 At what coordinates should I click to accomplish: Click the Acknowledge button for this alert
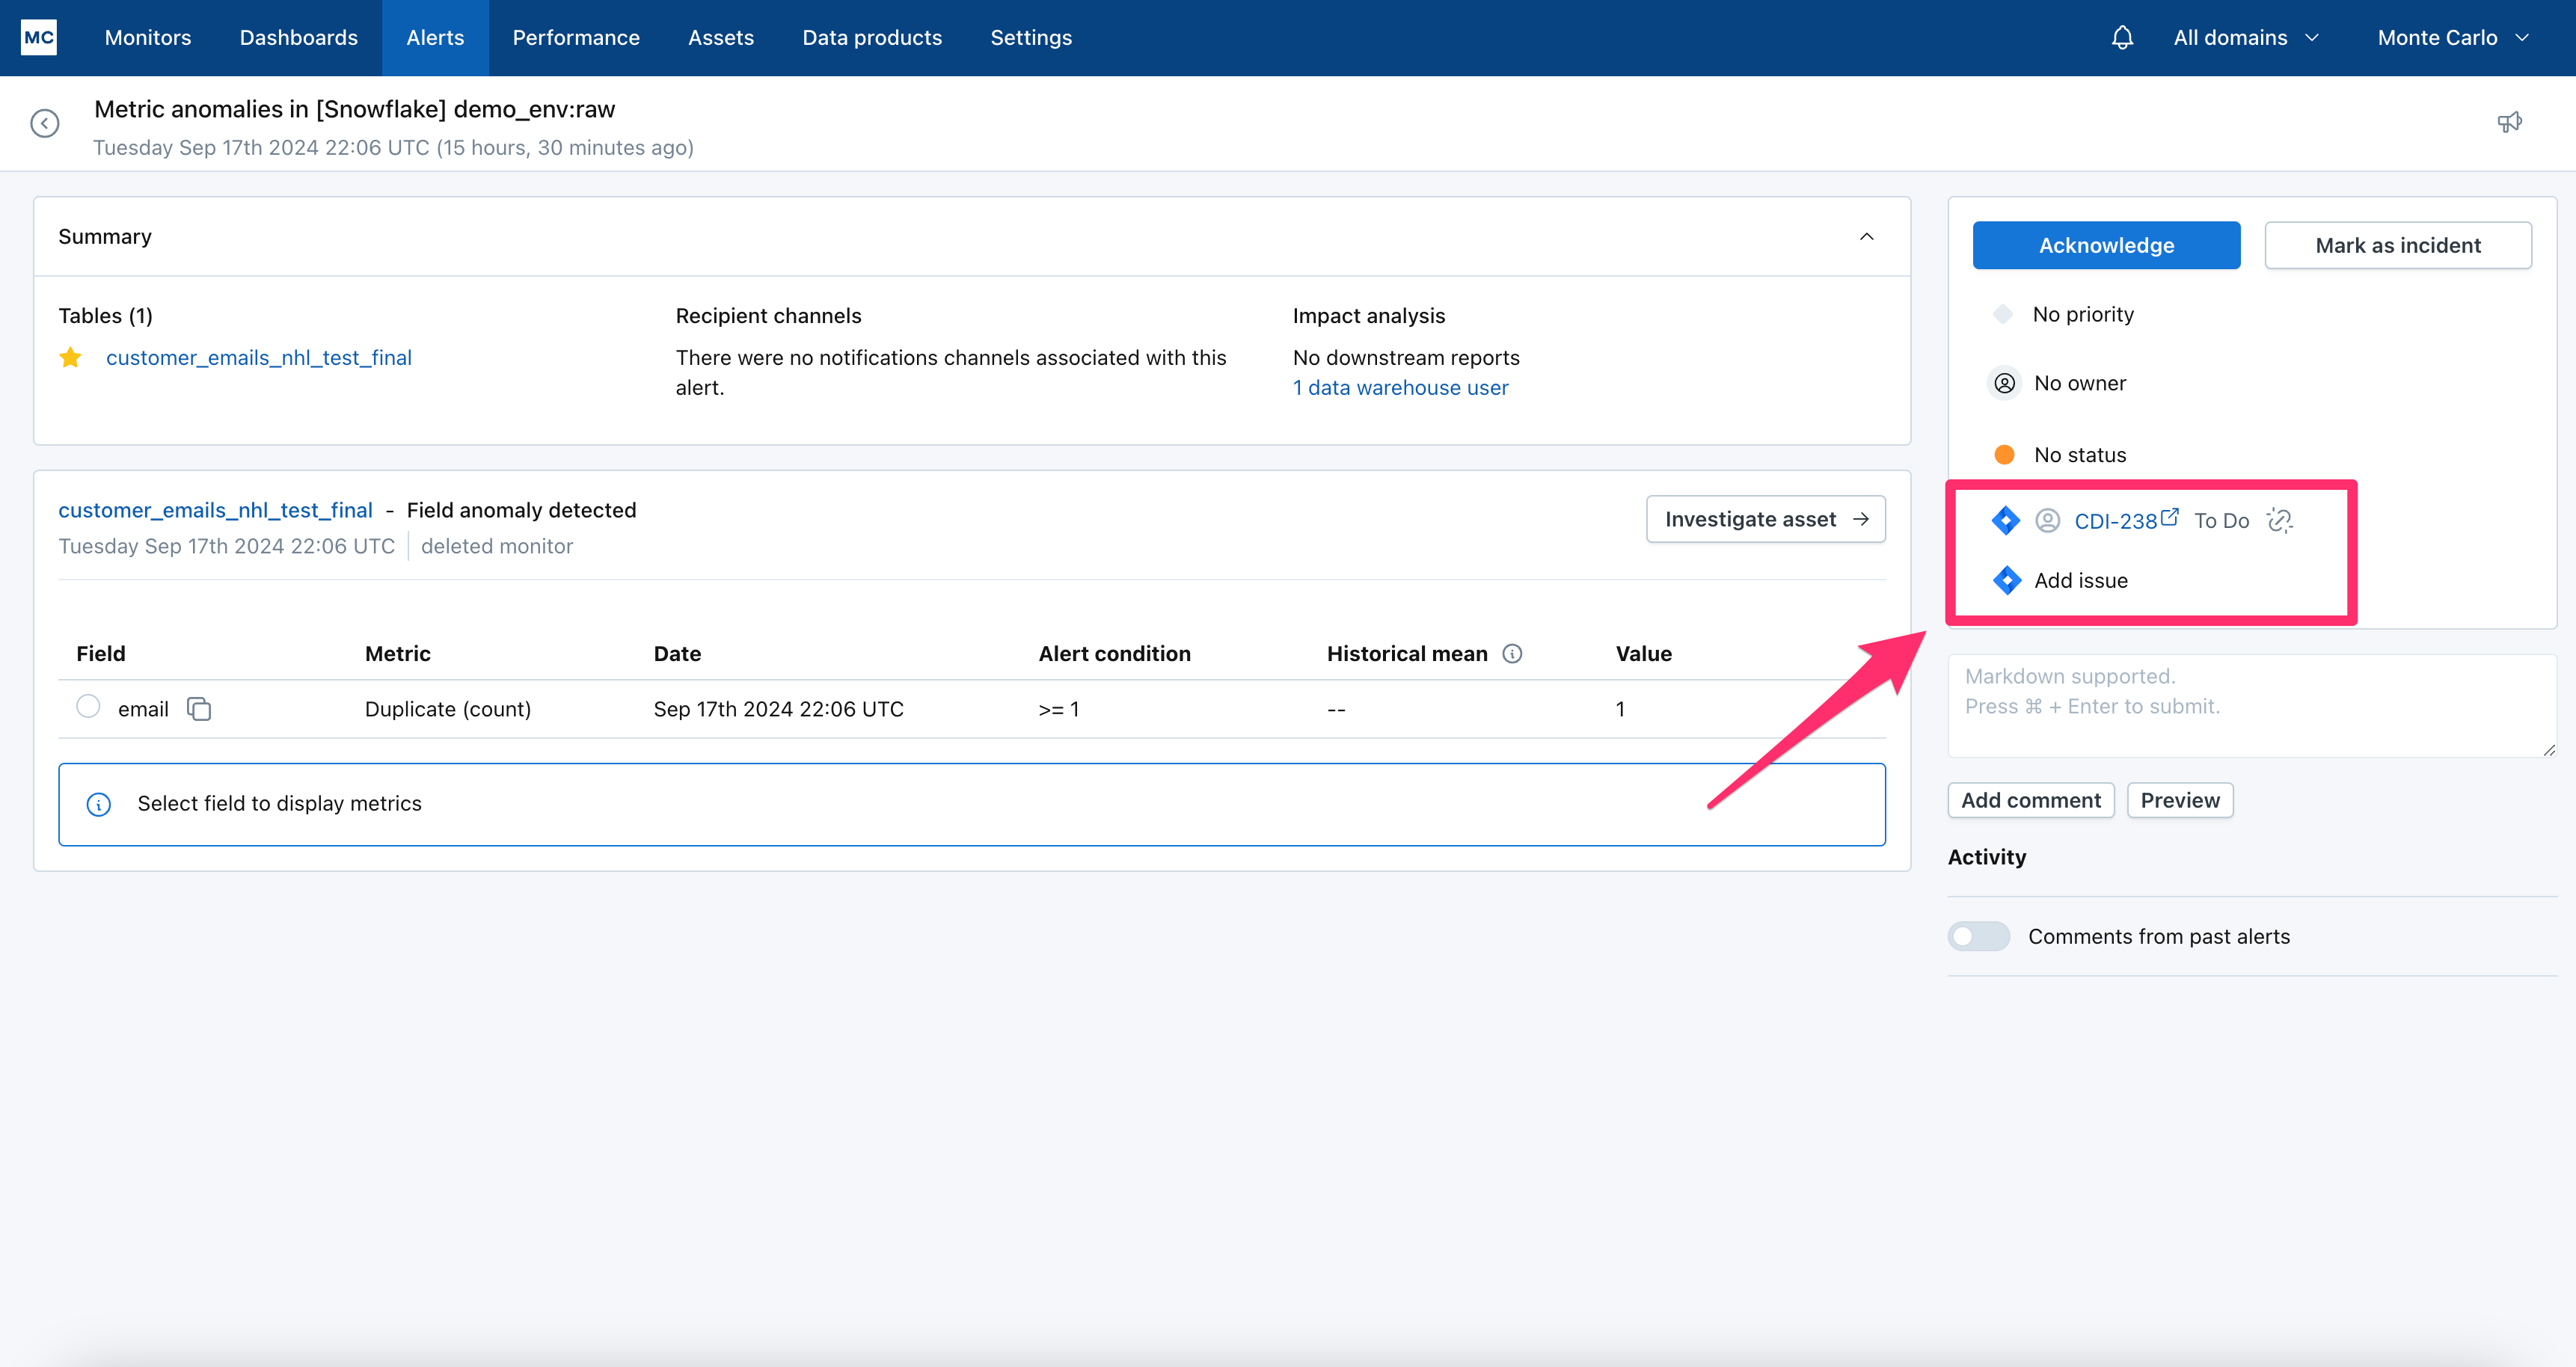[x=2108, y=244]
